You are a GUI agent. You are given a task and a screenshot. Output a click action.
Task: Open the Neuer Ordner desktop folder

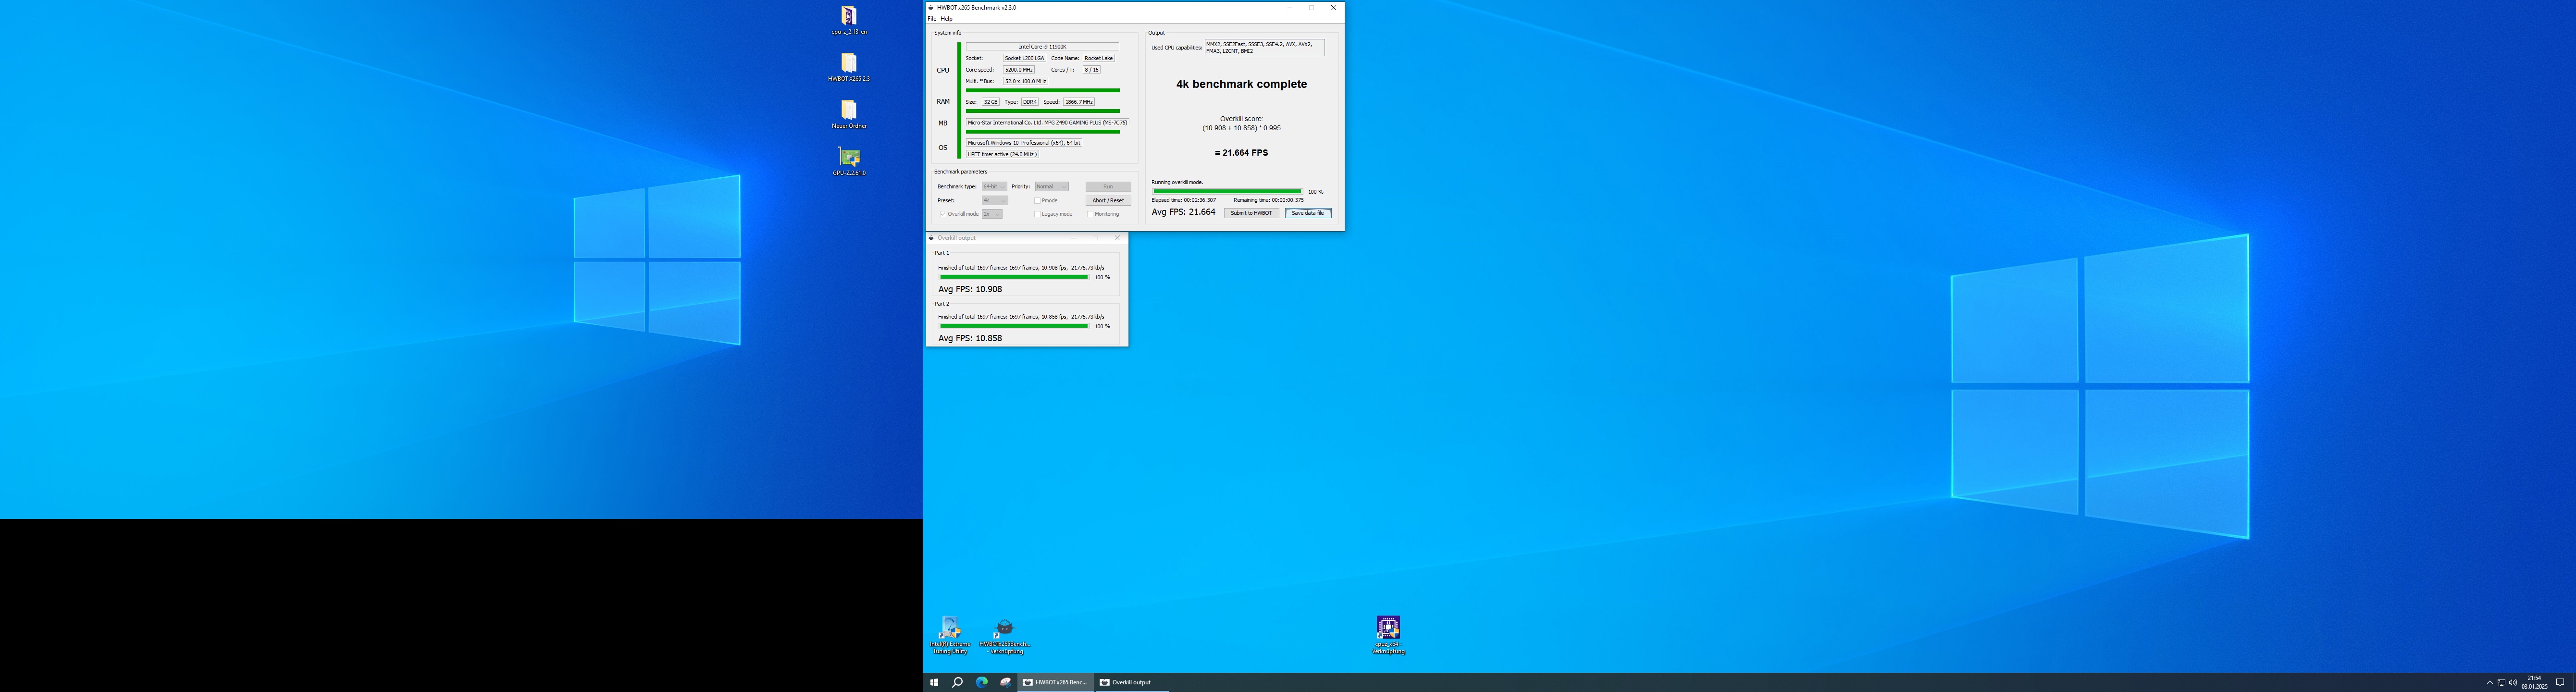849,114
